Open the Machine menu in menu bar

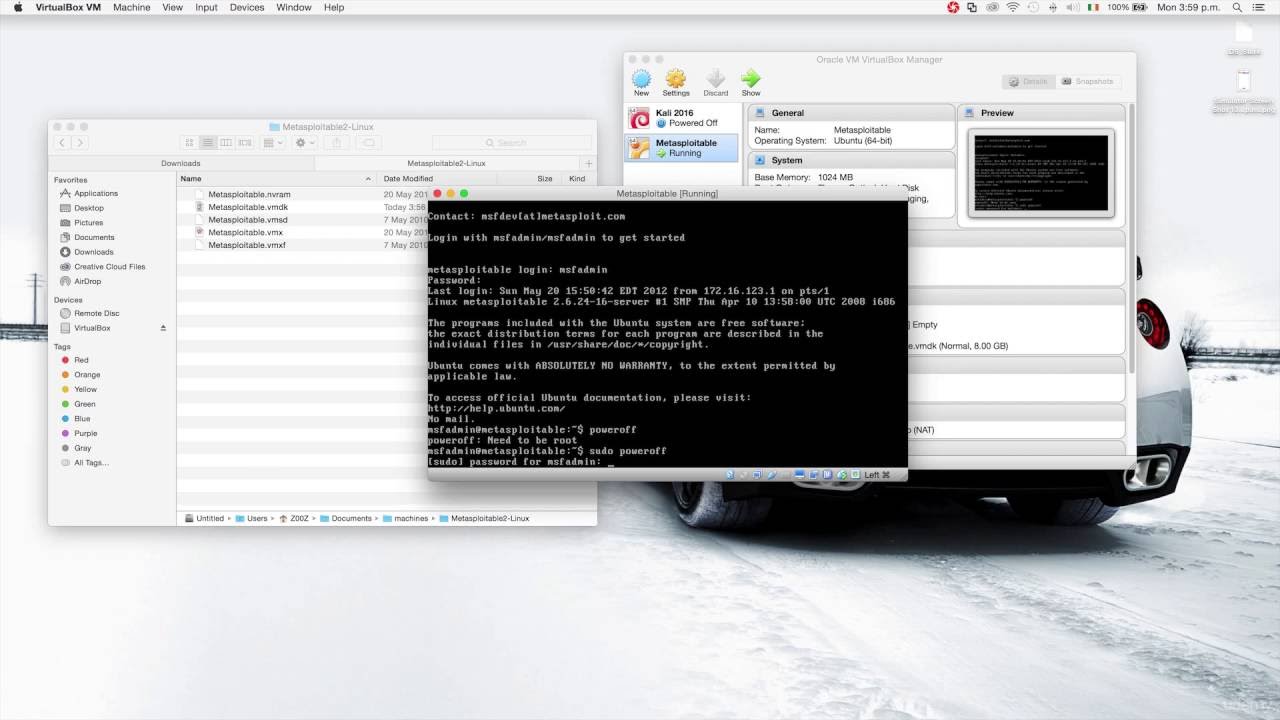[x=132, y=7]
